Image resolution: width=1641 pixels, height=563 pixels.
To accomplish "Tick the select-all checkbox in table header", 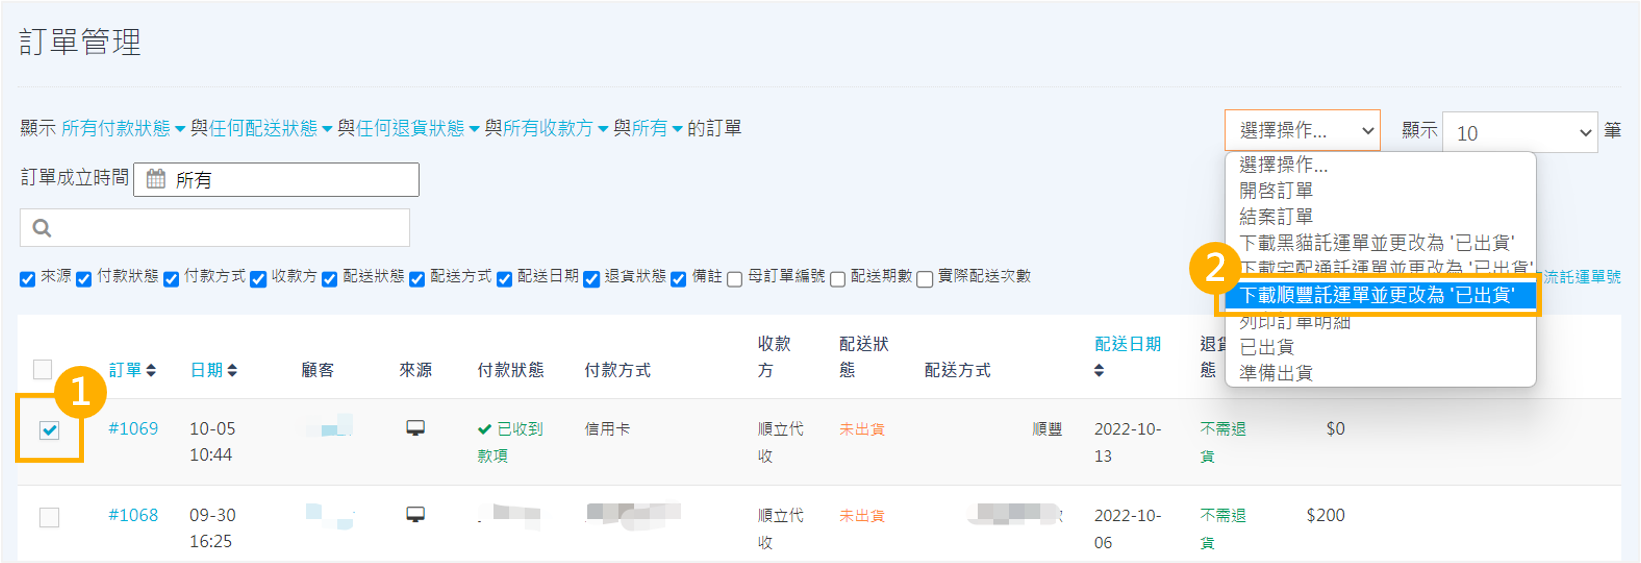I will point(42,370).
